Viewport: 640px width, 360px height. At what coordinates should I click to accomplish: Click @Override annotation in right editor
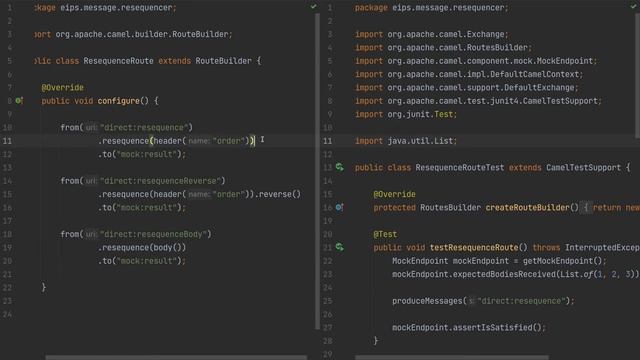pos(394,194)
